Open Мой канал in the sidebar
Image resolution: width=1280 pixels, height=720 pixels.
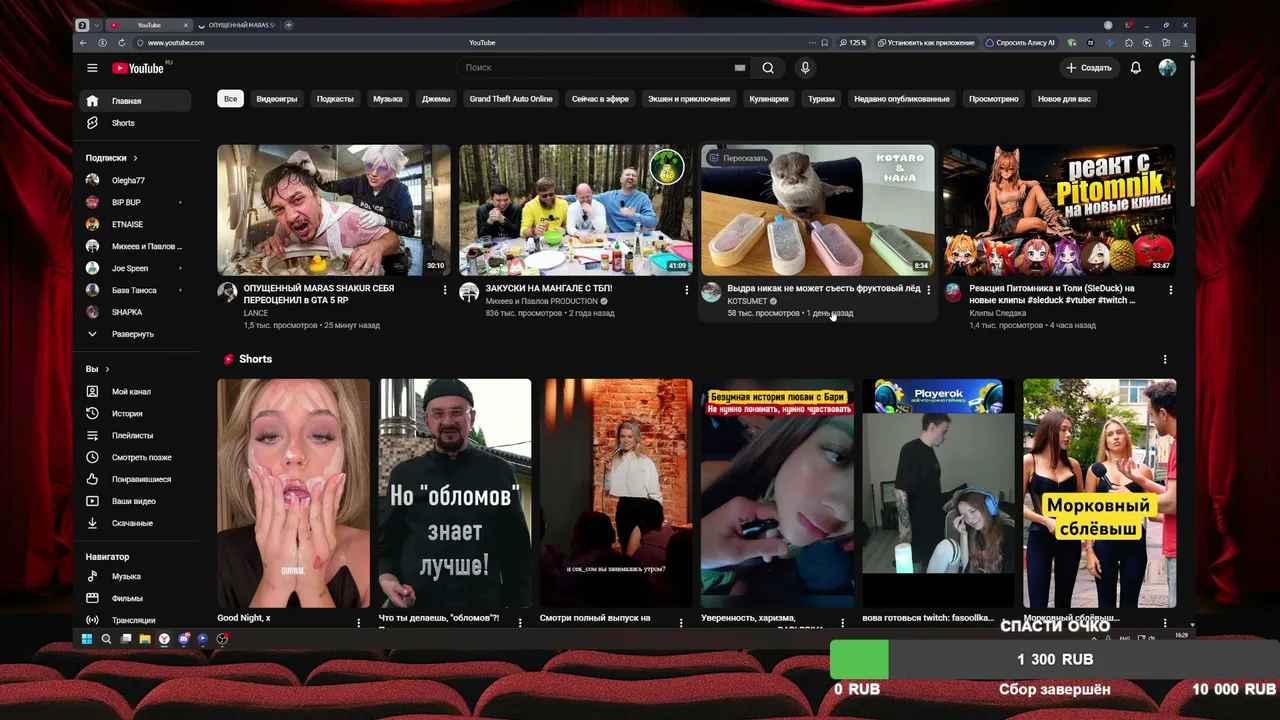pos(135,391)
